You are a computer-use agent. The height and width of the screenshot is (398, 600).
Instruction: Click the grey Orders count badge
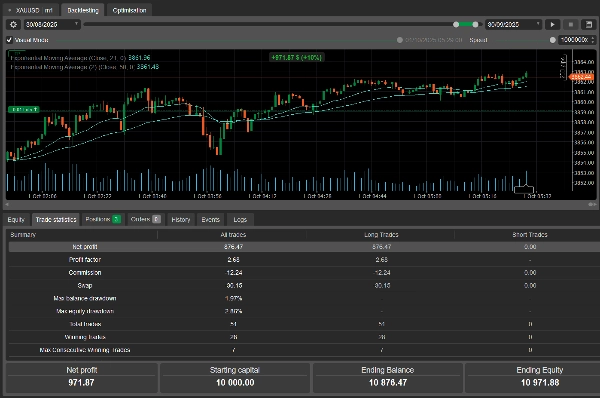point(157,219)
